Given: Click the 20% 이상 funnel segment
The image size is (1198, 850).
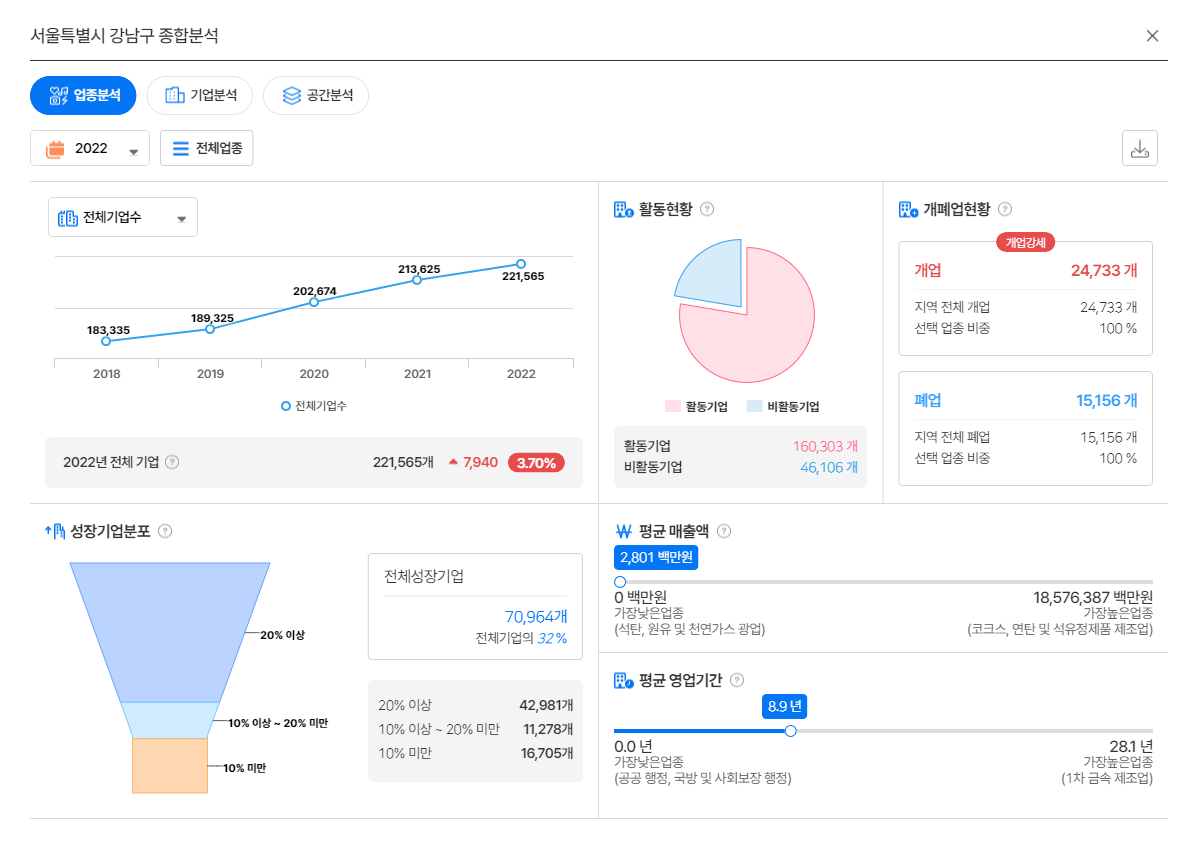Looking at the screenshot, I should point(170,632).
